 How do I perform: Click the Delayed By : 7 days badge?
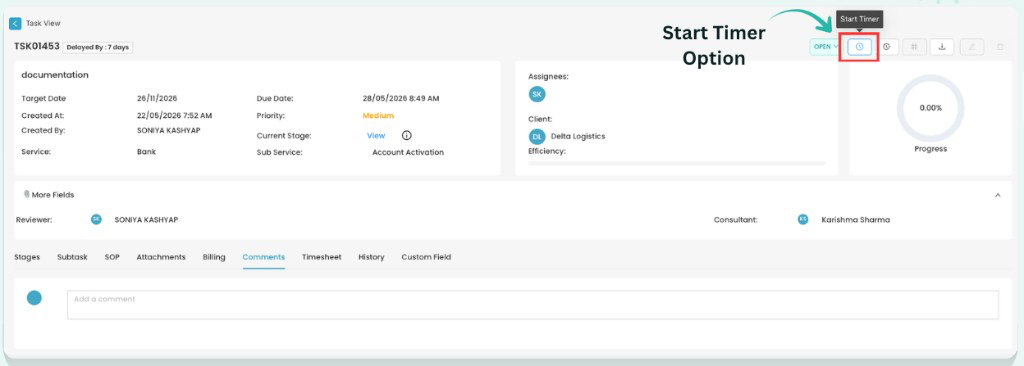pyautogui.click(x=98, y=47)
